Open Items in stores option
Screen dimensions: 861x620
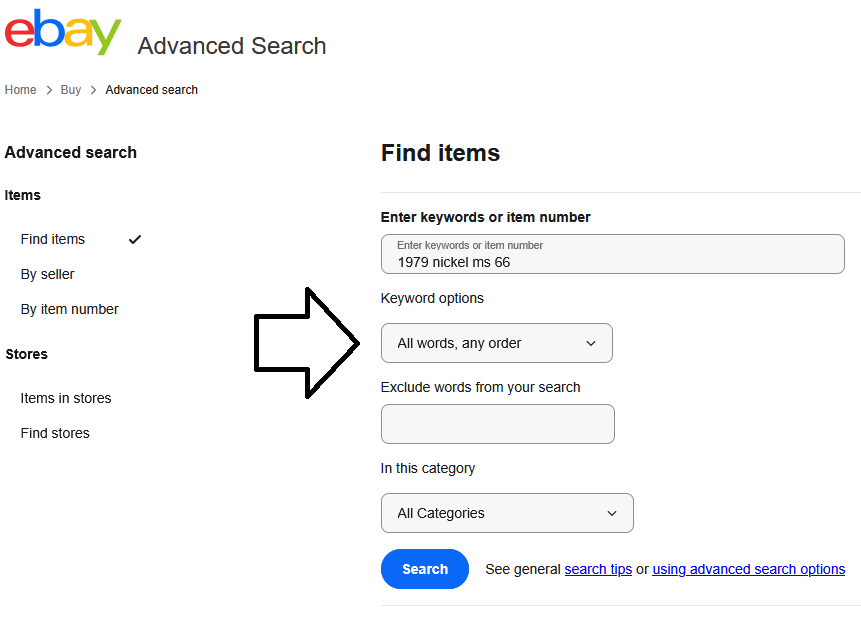point(66,398)
